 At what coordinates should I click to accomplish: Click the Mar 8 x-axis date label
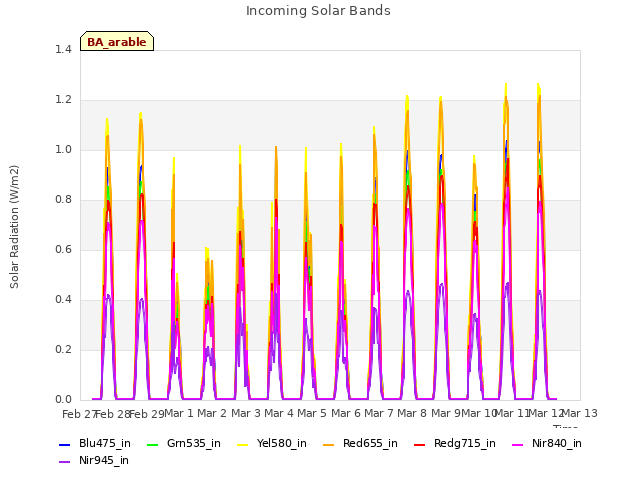pyautogui.click(x=412, y=413)
